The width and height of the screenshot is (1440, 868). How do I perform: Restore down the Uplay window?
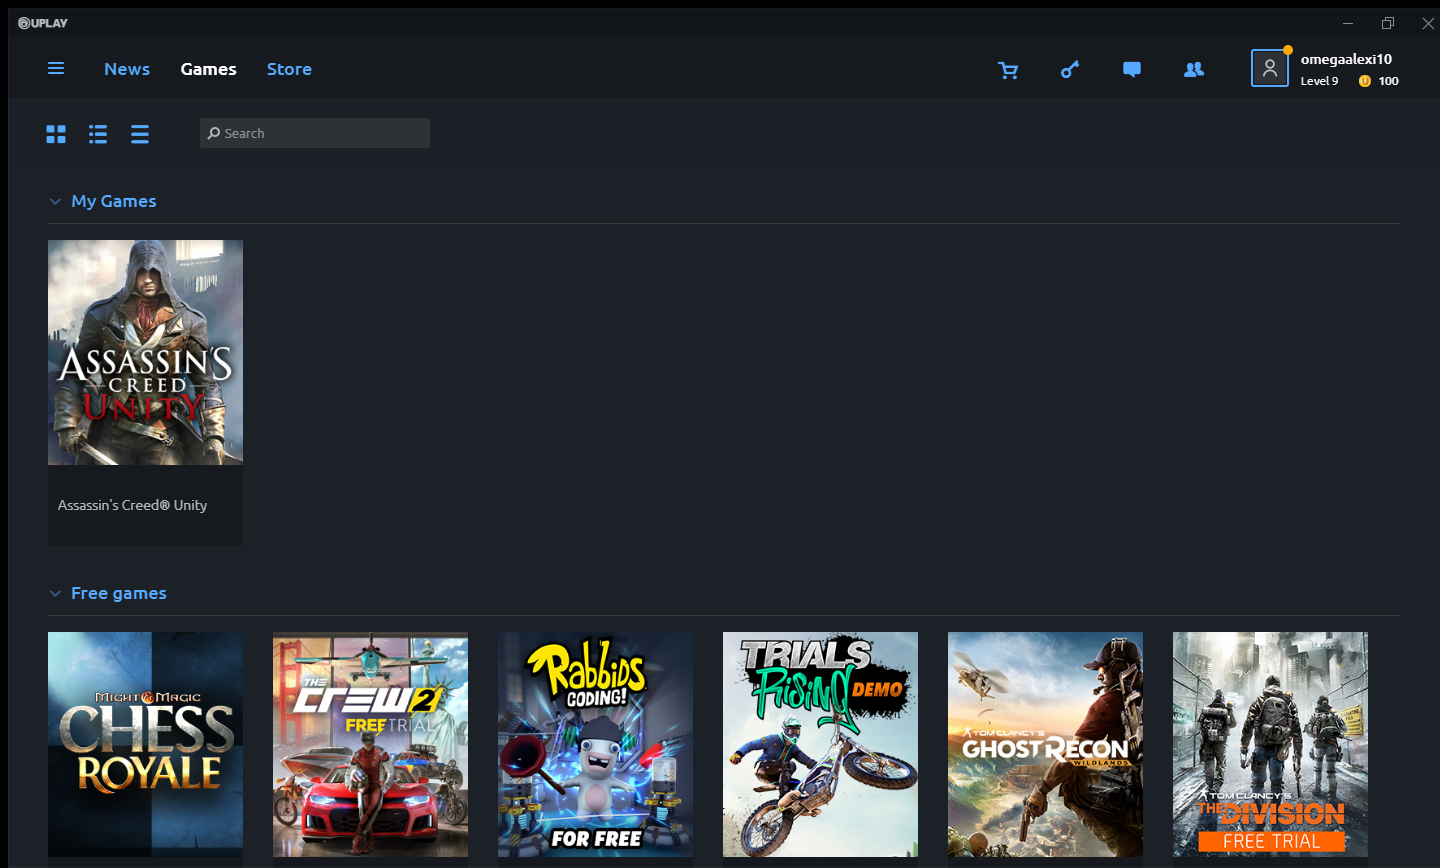[x=1388, y=23]
